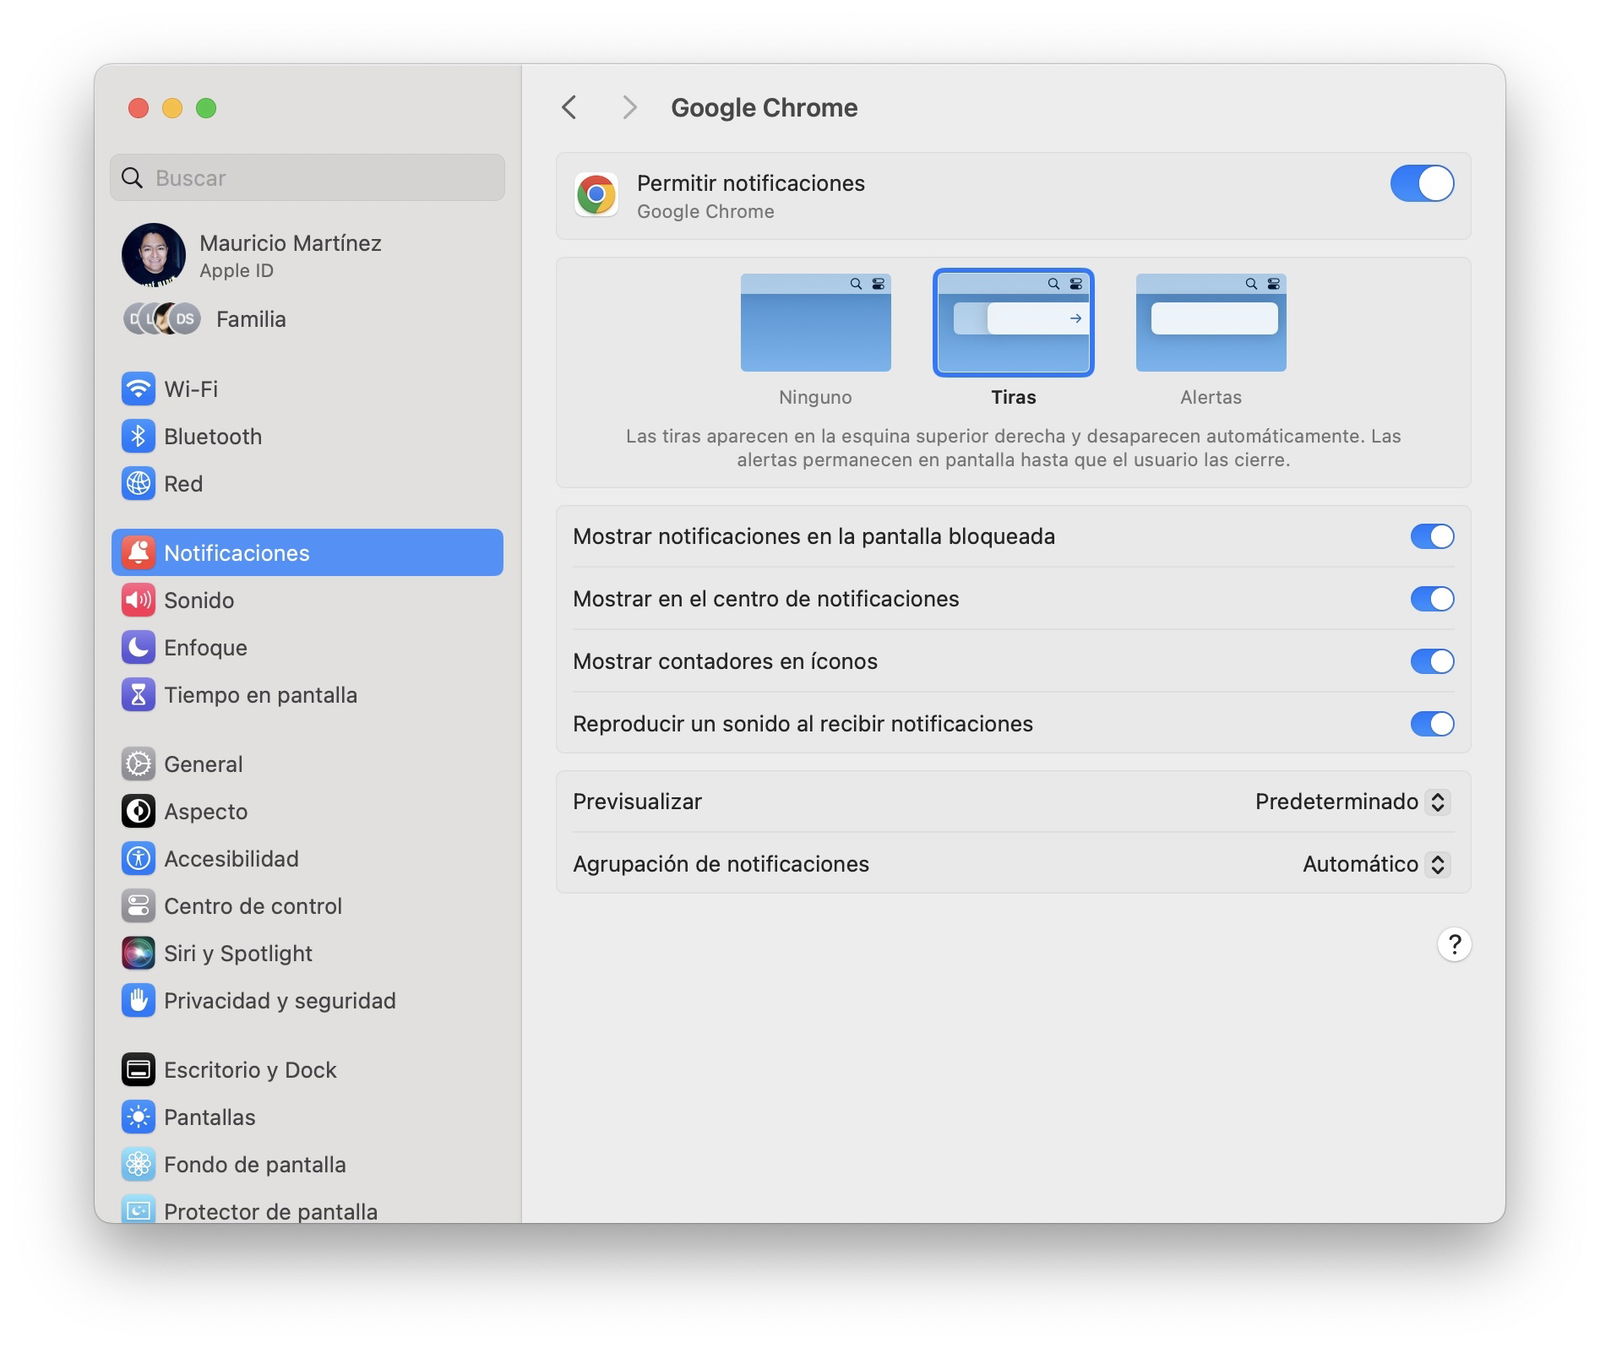Toggle Mostrar en el centro de notificaciones
This screenshot has height=1348, width=1600.
(1432, 599)
